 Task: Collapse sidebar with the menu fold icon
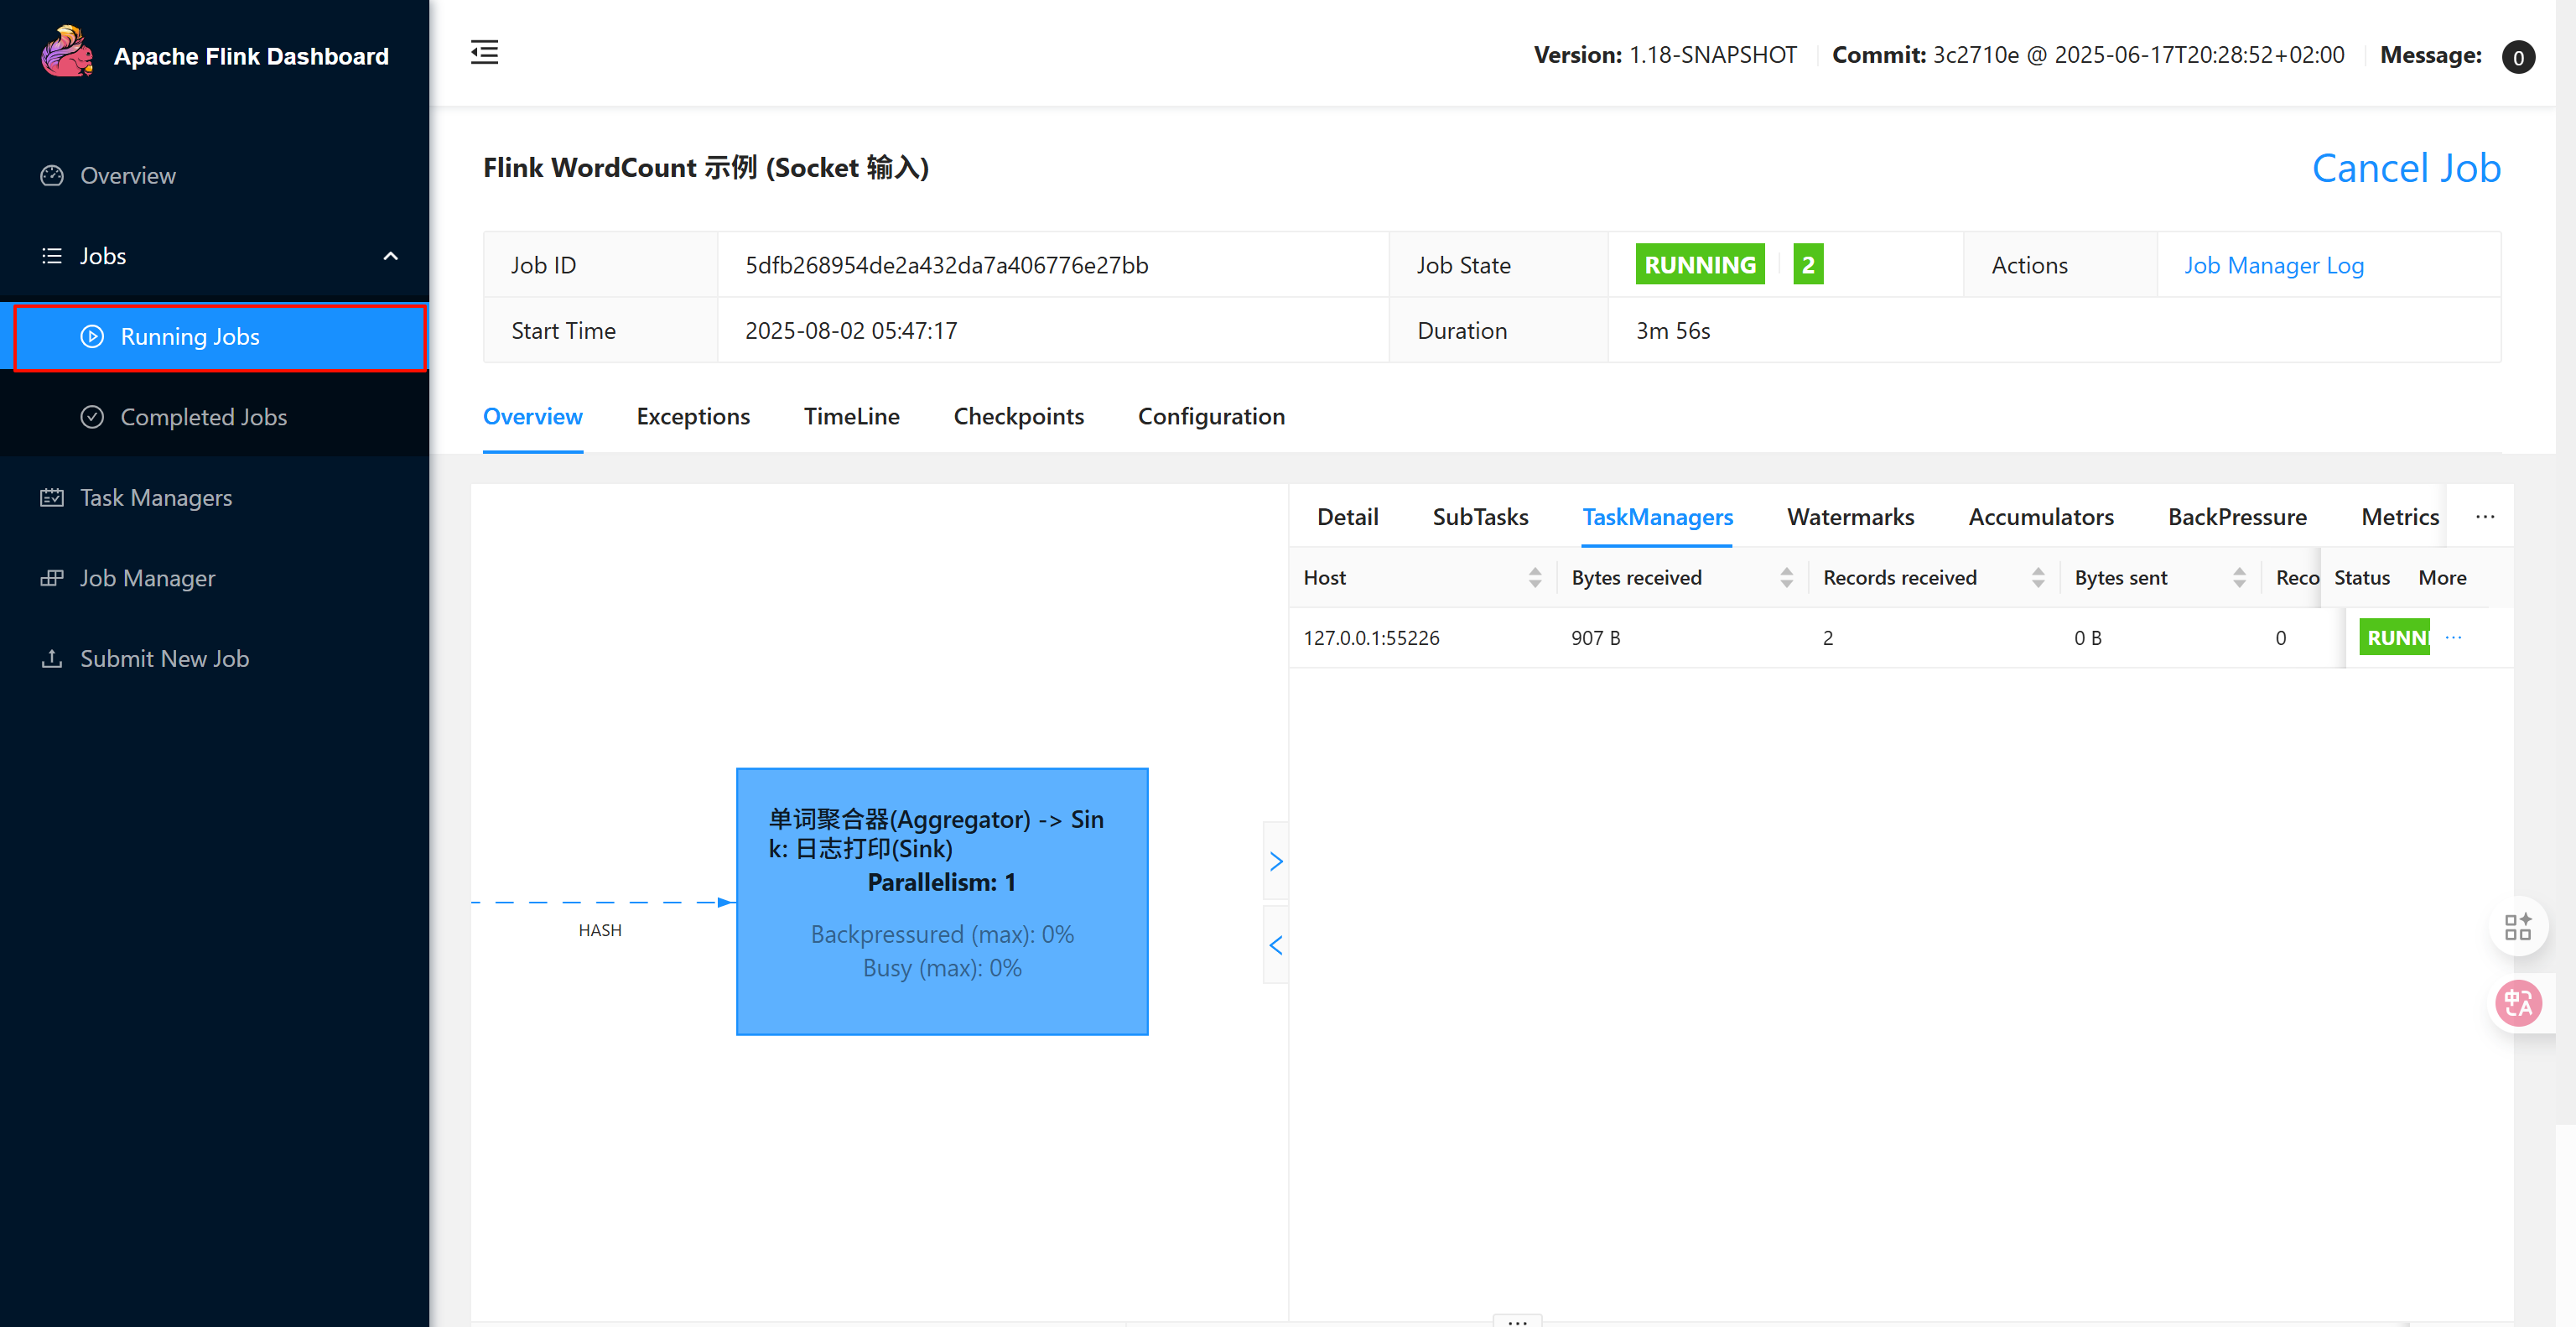coord(484,52)
